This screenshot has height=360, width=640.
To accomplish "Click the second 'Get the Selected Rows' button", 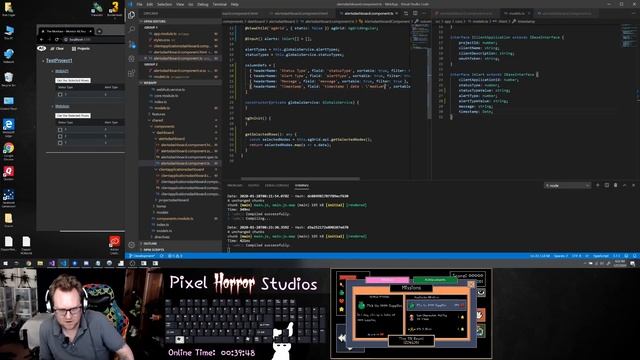I will (x=73, y=116).
